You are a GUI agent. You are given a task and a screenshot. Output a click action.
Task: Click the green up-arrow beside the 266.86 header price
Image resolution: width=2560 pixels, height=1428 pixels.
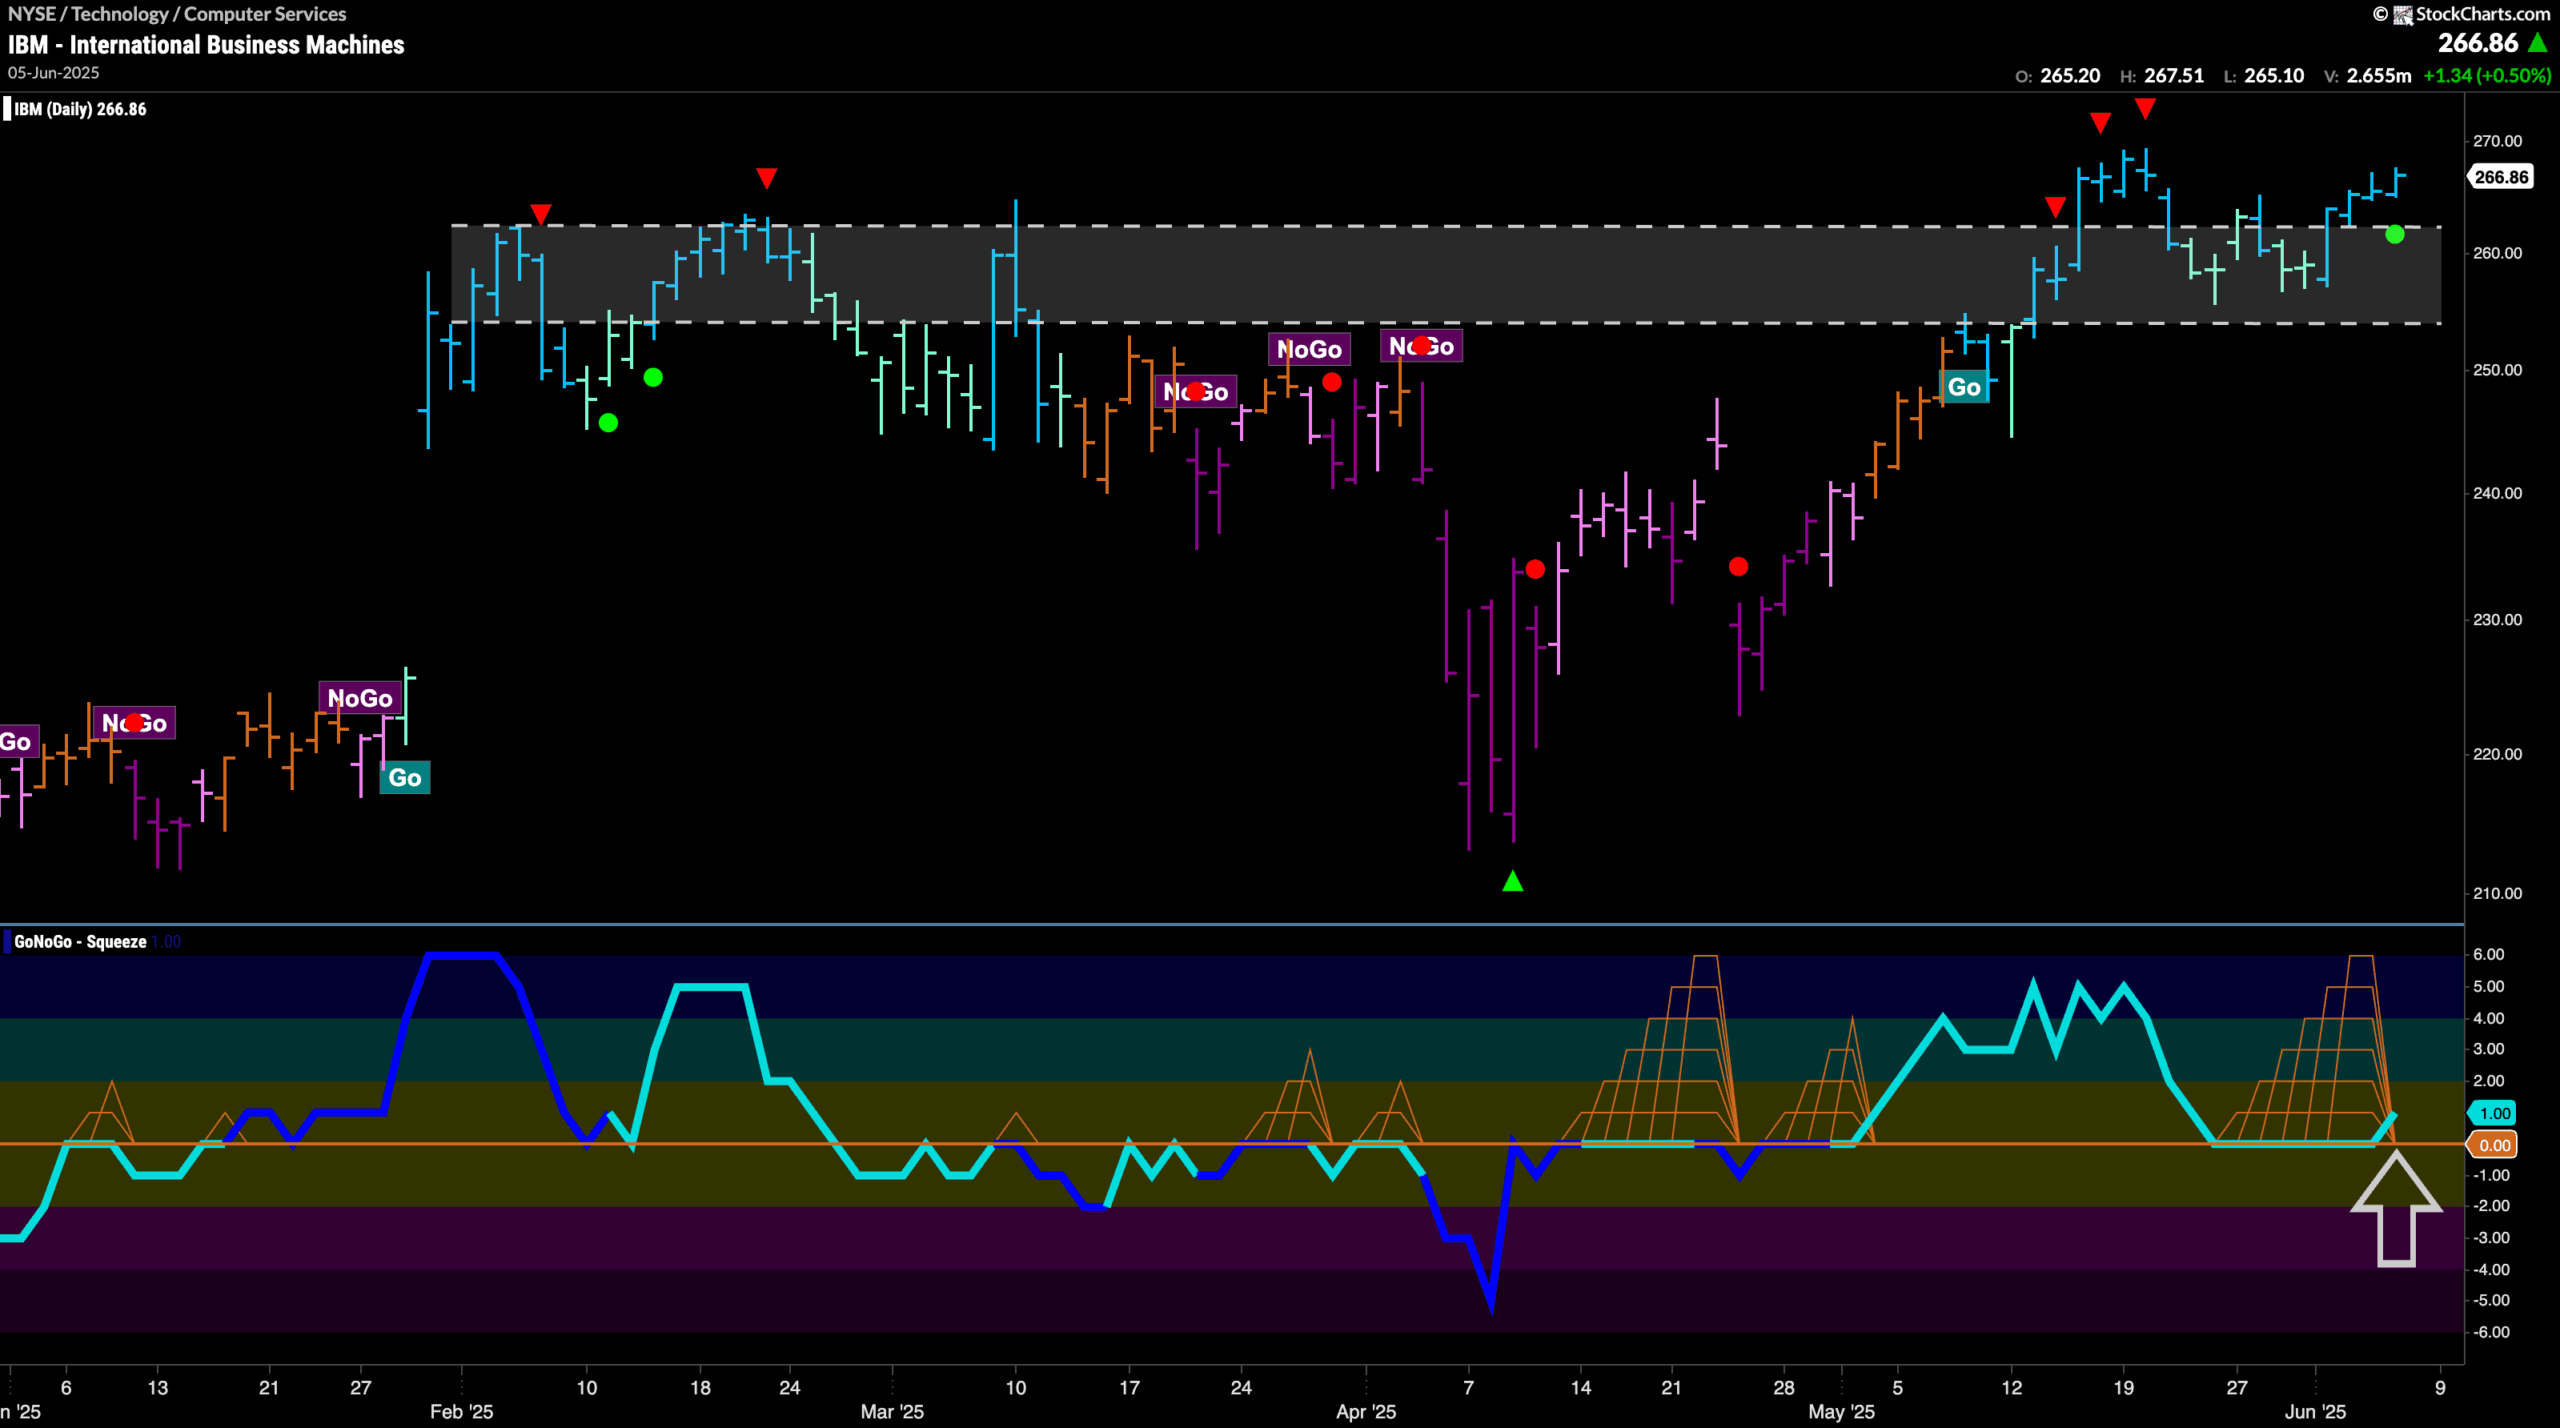[2538, 43]
